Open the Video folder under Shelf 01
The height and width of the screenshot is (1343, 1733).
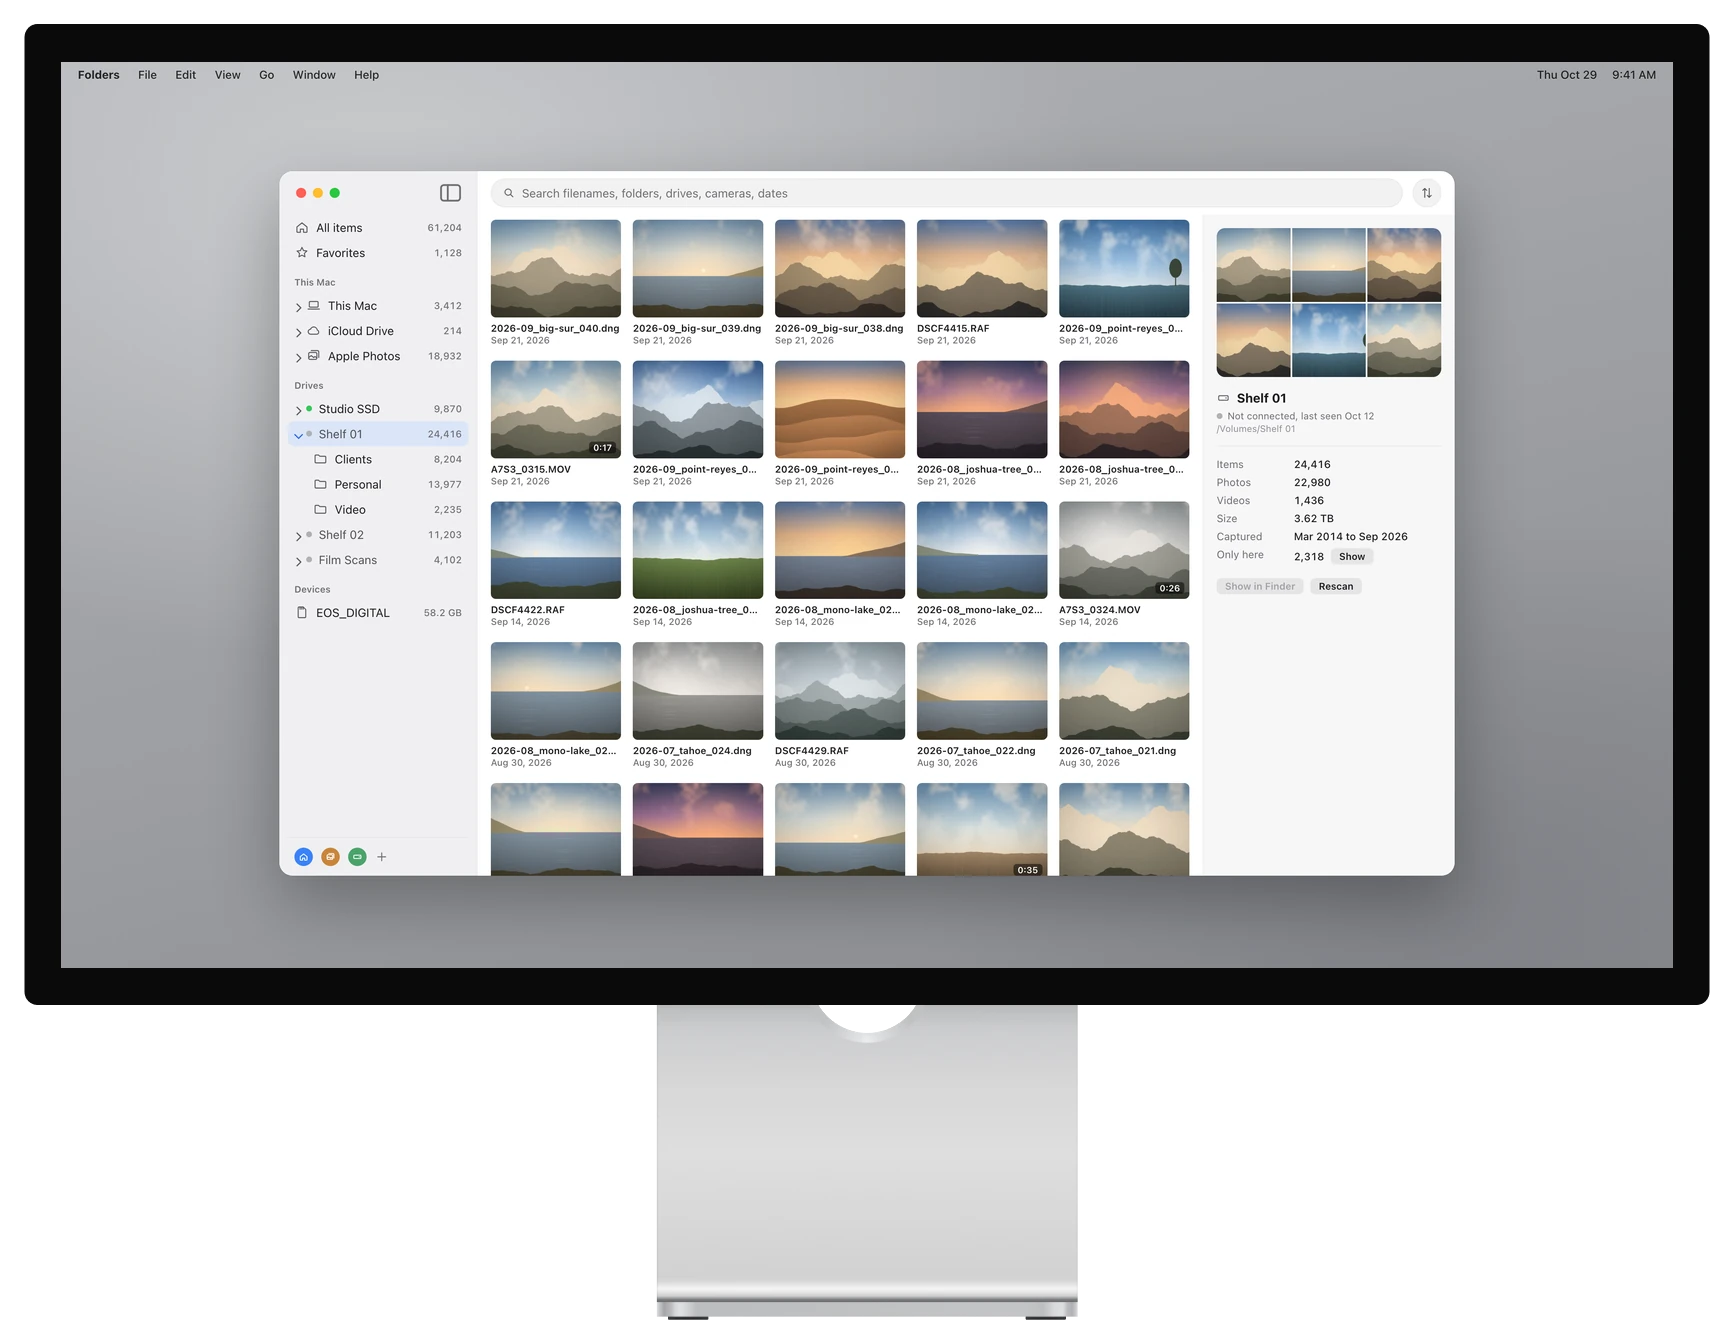coord(378,509)
